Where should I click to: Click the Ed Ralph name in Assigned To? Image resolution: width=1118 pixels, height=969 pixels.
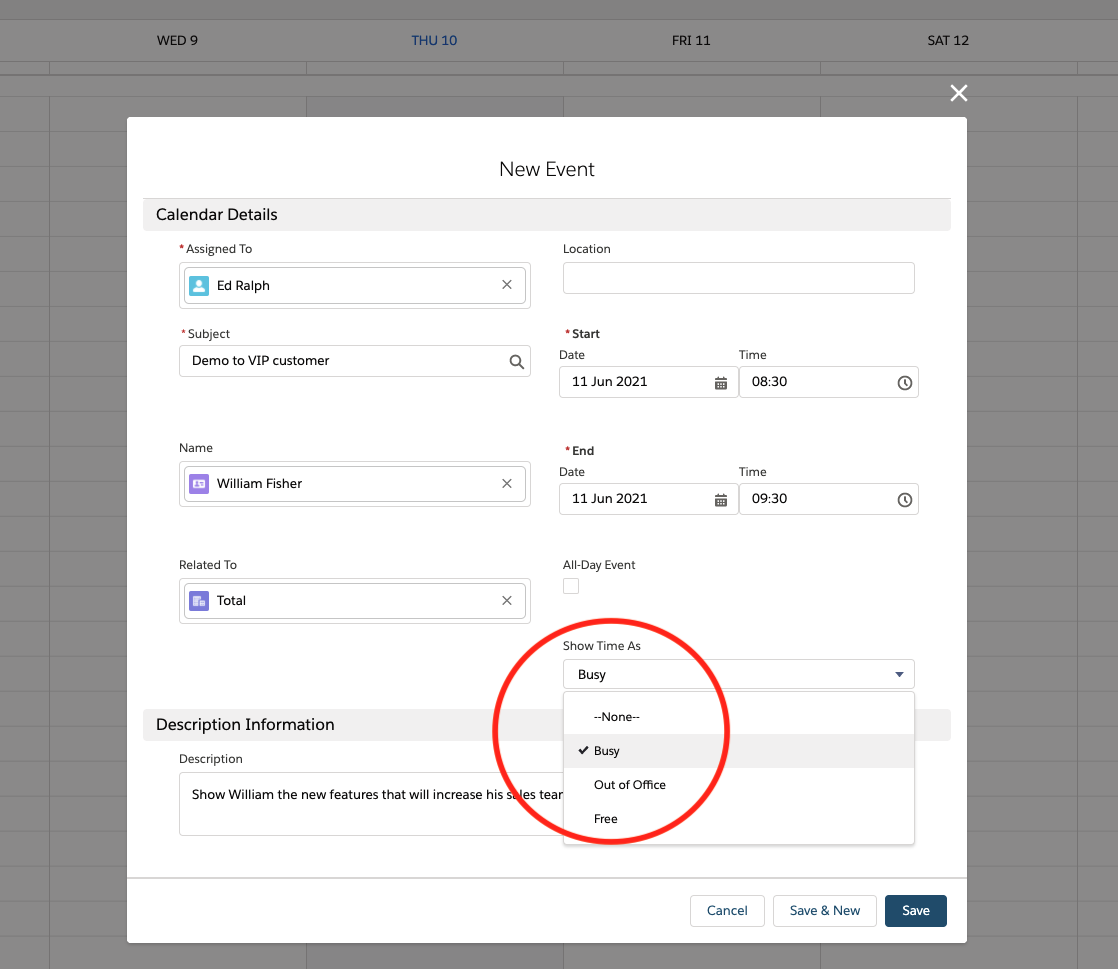[x=243, y=285]
